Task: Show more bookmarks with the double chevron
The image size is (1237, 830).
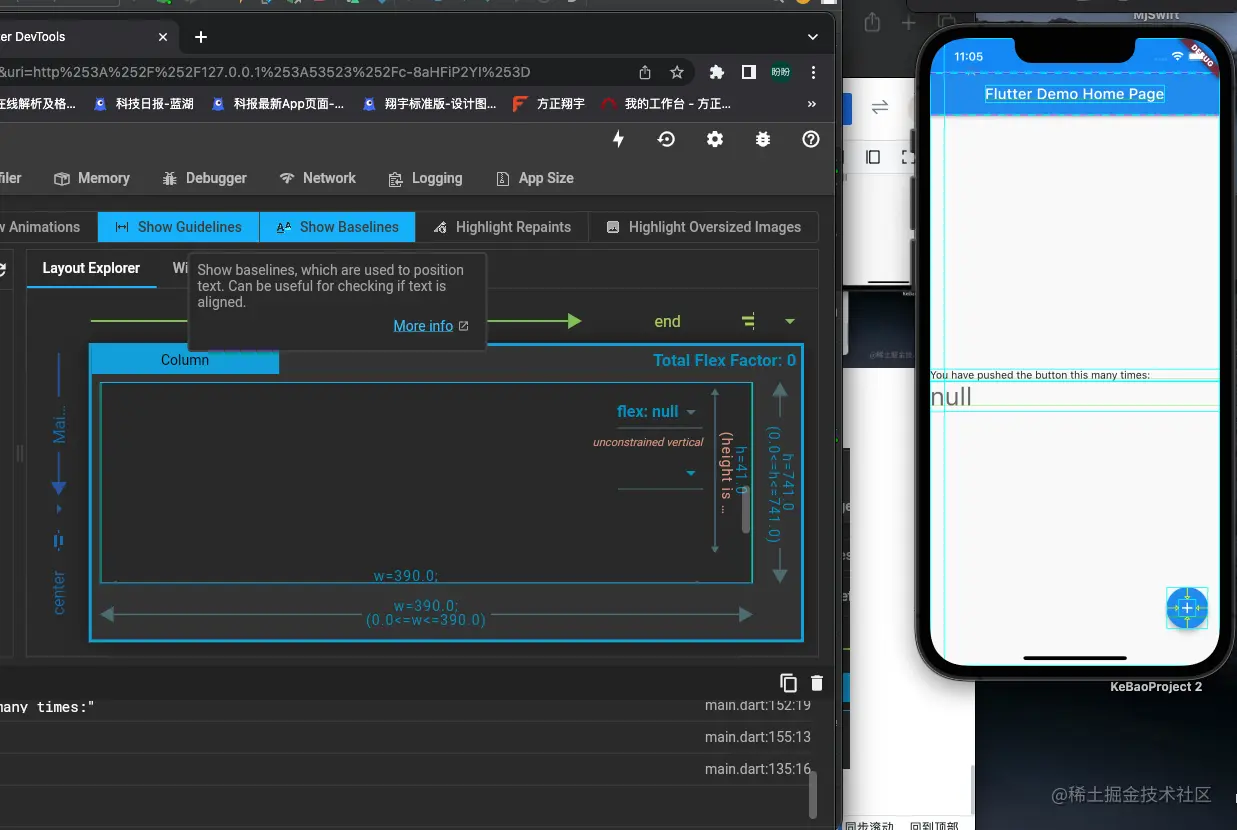Action: pyautogui.click(x=811, y=104)
